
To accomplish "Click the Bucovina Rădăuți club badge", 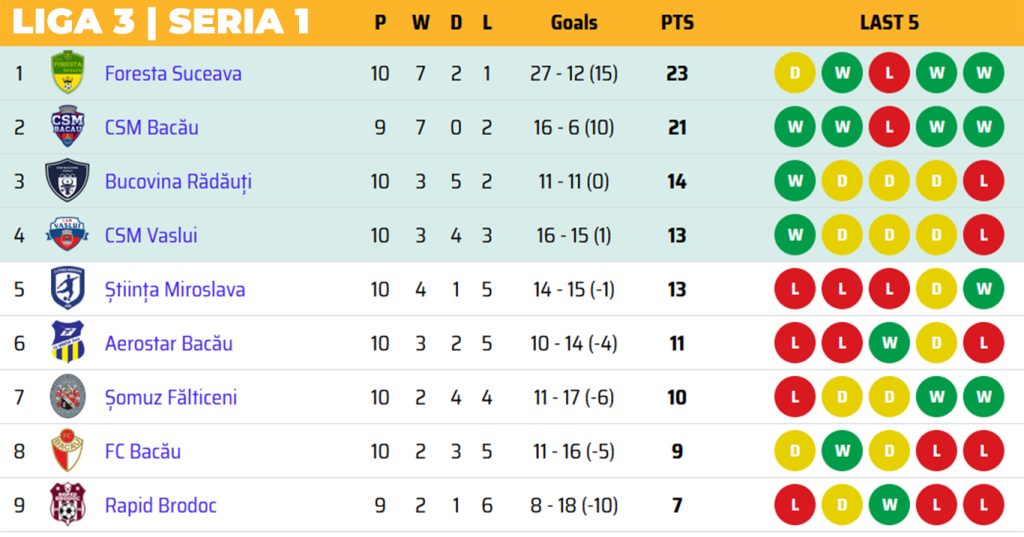I will [x=68, y=181].
